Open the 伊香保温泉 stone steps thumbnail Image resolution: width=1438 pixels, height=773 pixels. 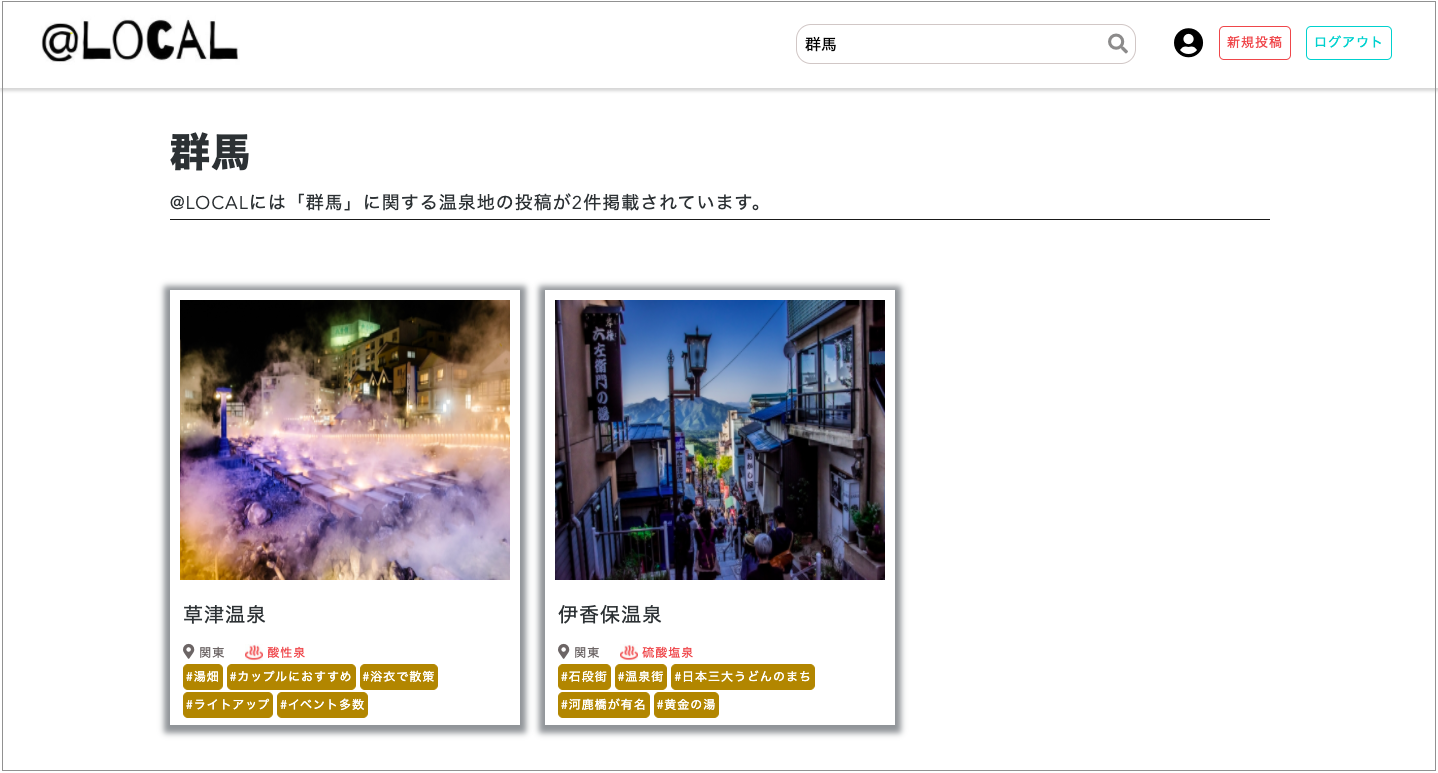click(x=719, y=440)
